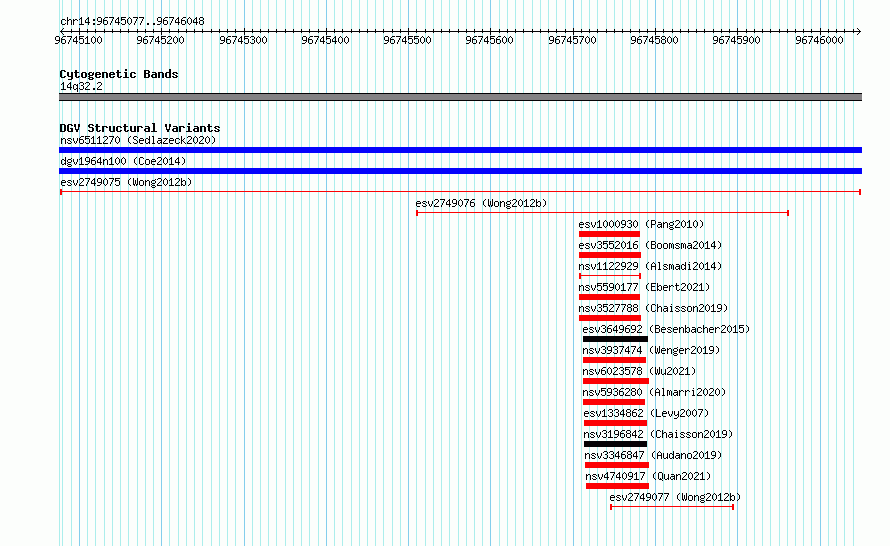Select the thin red line under esv2749075

[x=460, y=192]
